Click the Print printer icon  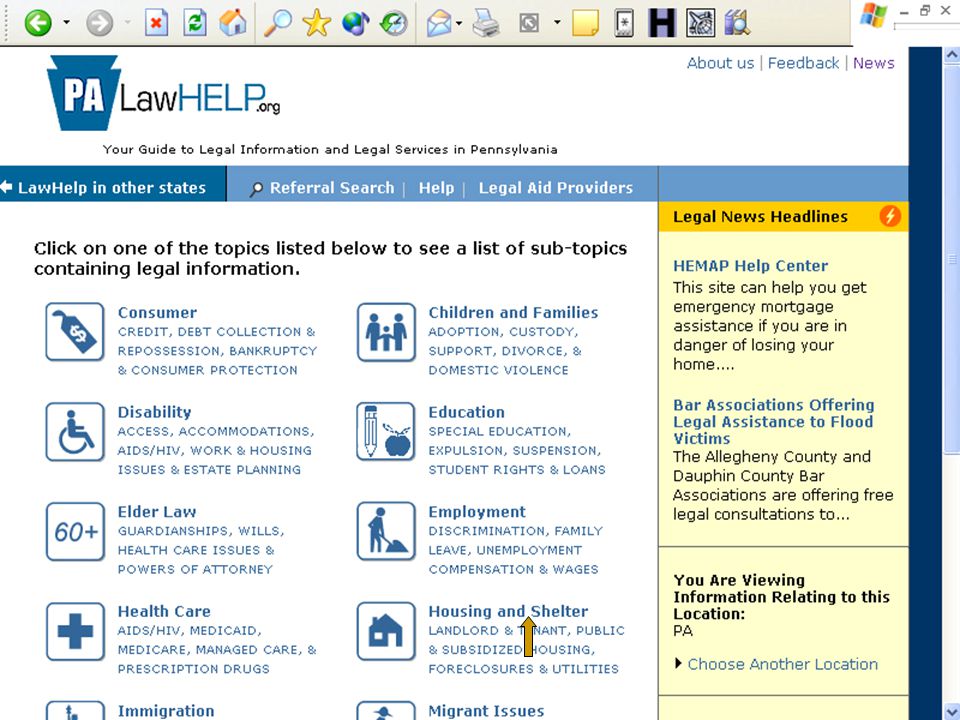pos(486,23)
